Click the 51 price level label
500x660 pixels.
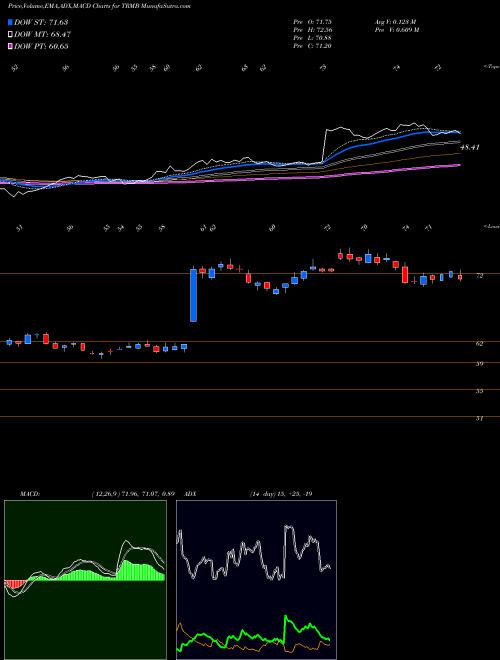click(x=479, y=418)
